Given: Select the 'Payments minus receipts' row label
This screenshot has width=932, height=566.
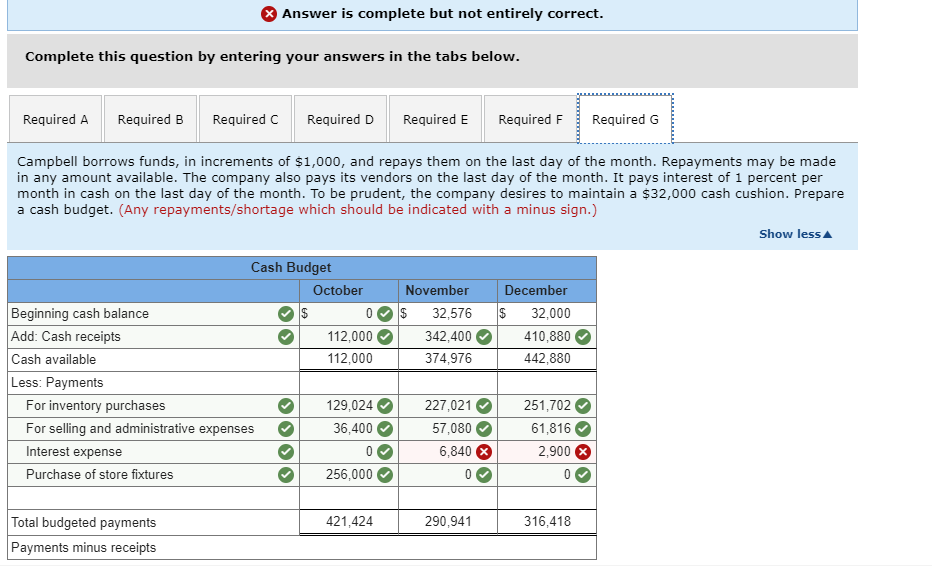Looking at the screenshot, I should 83,548.
